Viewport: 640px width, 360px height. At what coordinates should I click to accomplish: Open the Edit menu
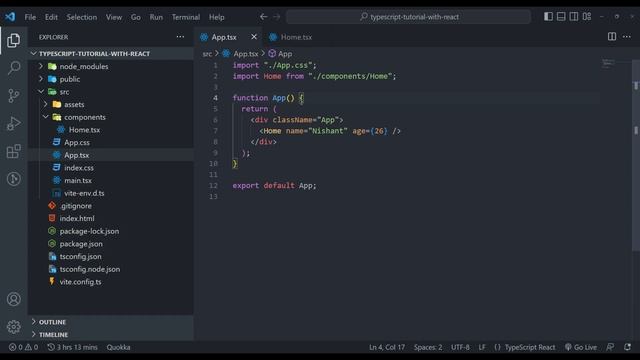51,17
